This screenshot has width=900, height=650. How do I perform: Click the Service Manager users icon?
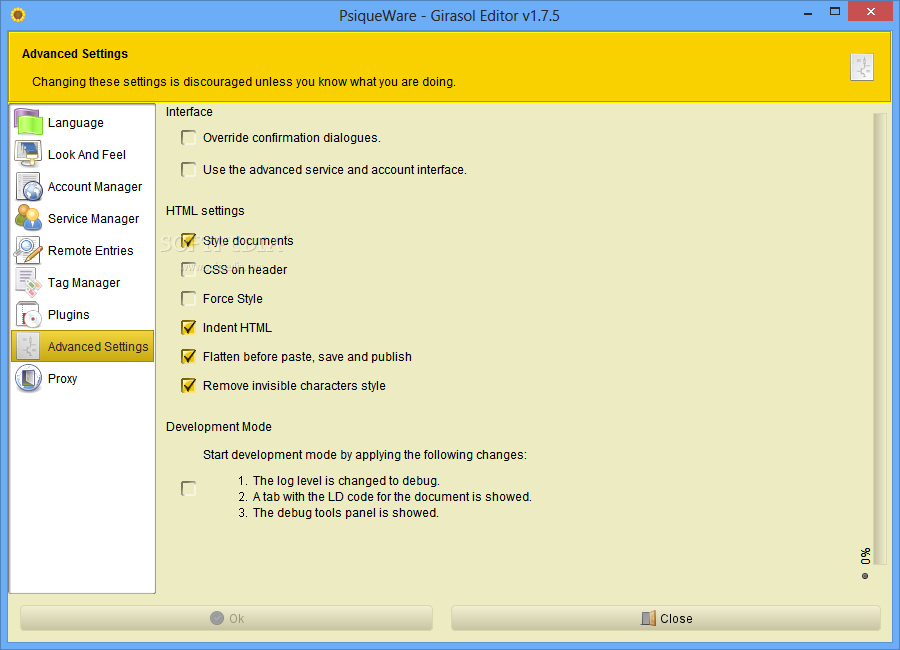28,218
